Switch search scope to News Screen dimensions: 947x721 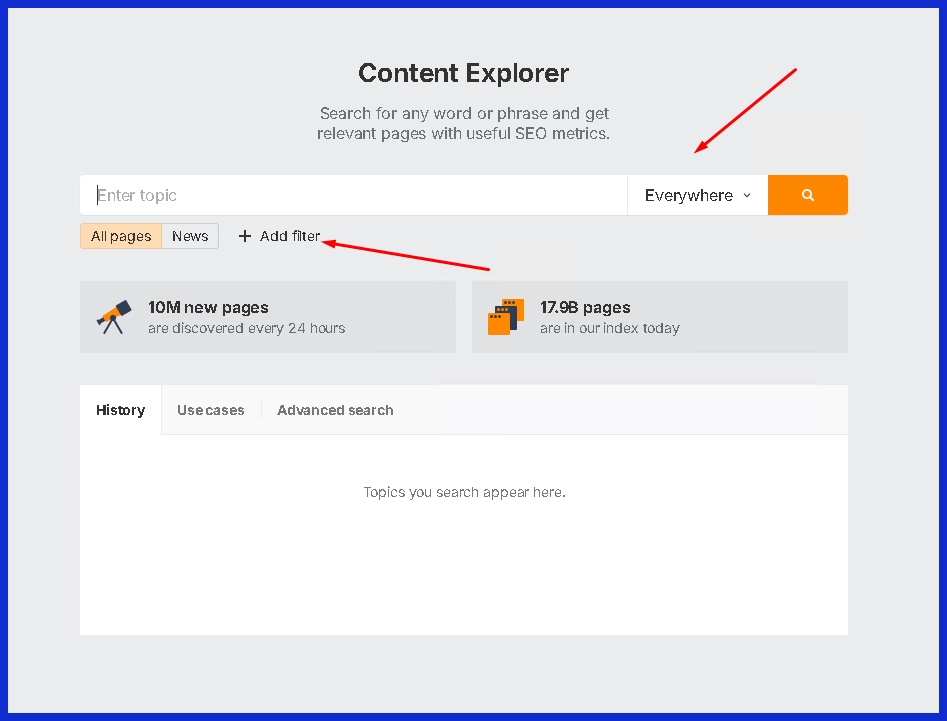coord(190,236)
